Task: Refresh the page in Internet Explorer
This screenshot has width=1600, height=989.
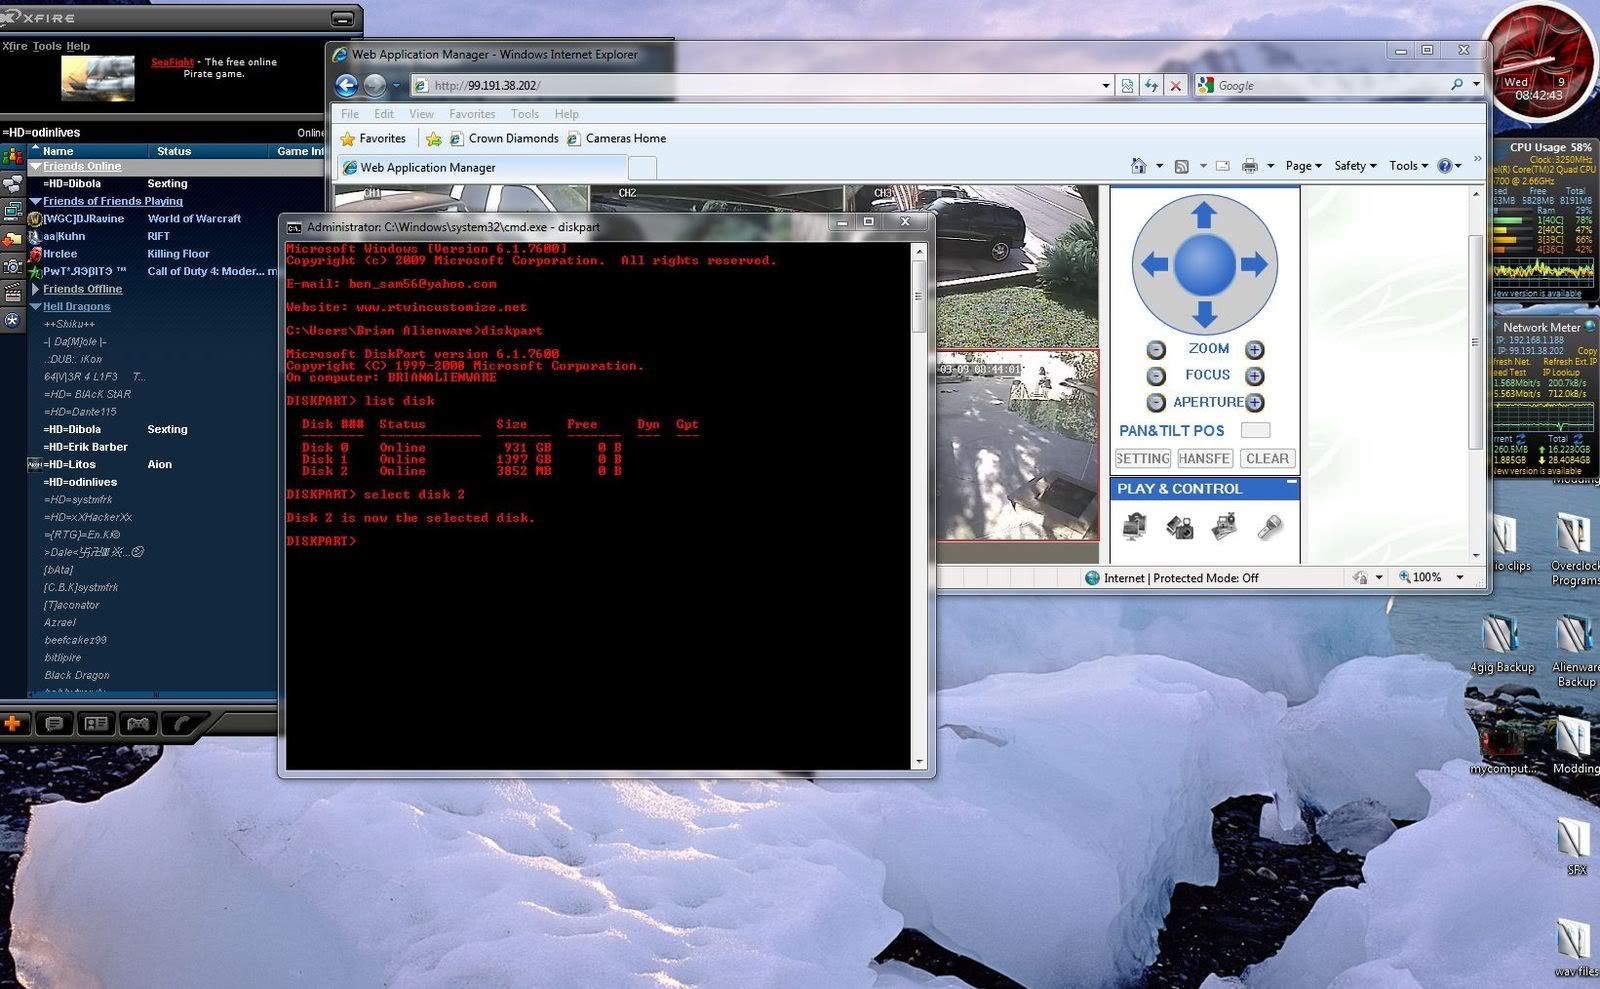Action: pyautogui.click(x=1151, y=86)
